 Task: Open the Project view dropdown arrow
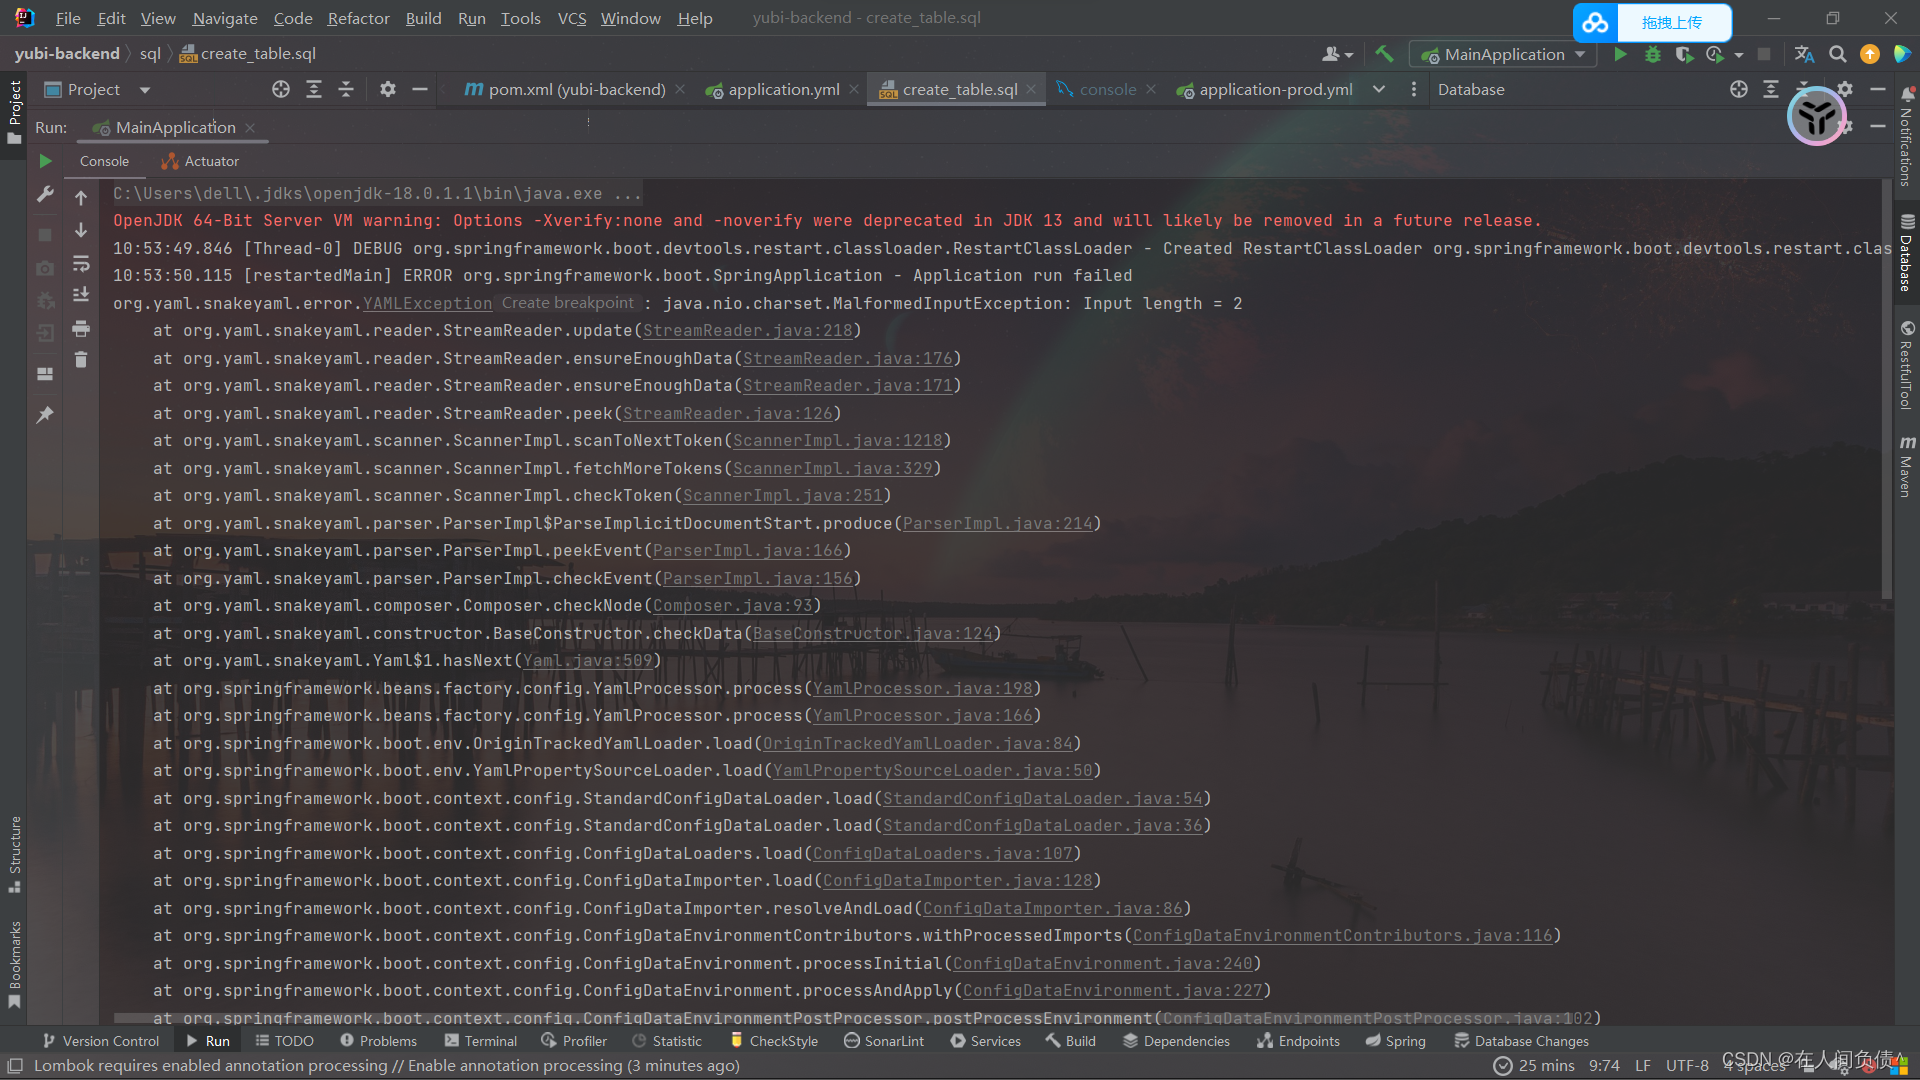click(x=145, y=90)
